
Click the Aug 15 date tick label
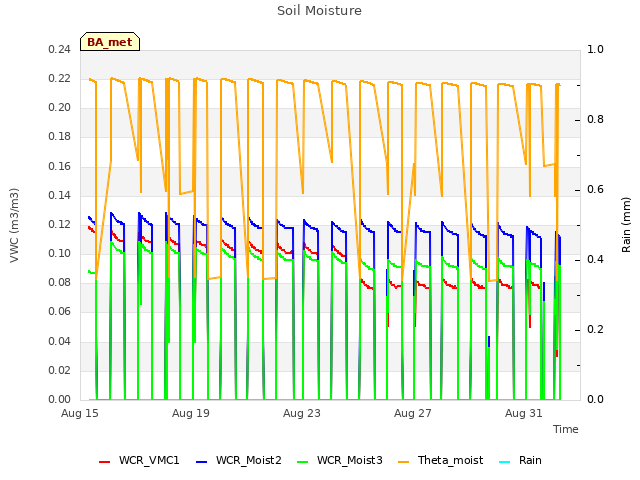[x=80, y=413]
